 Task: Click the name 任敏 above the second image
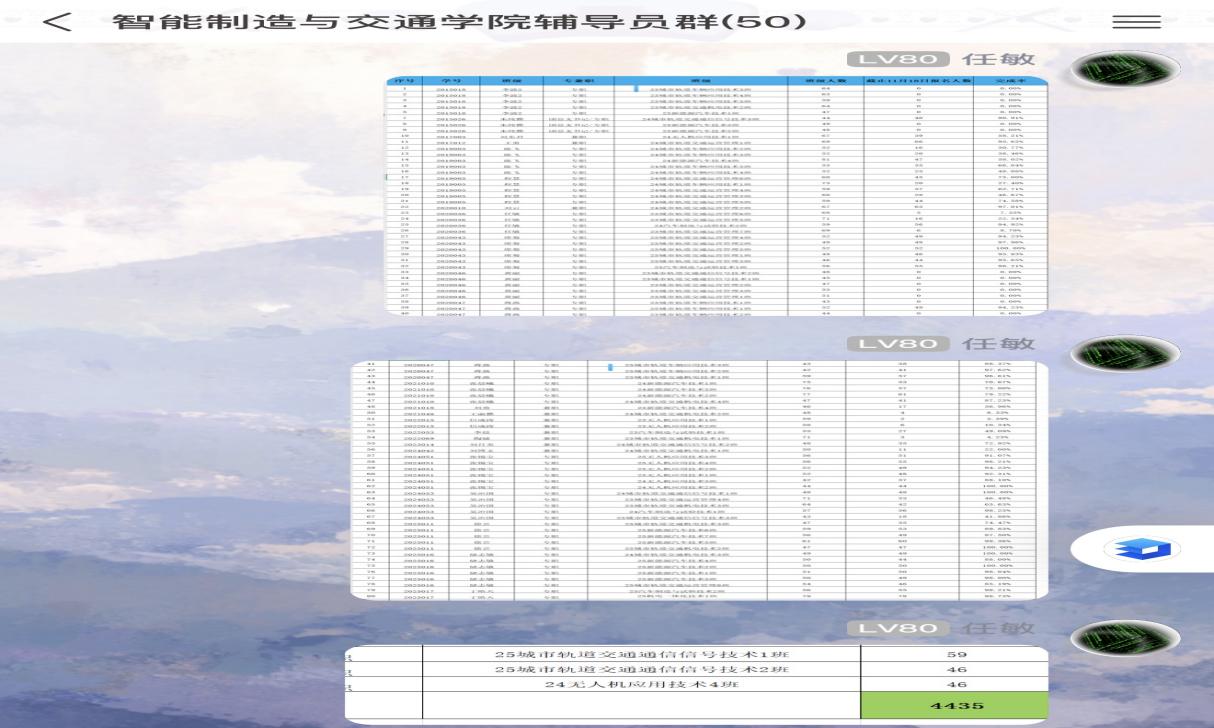pyautogui.click(x=996, y=344)
